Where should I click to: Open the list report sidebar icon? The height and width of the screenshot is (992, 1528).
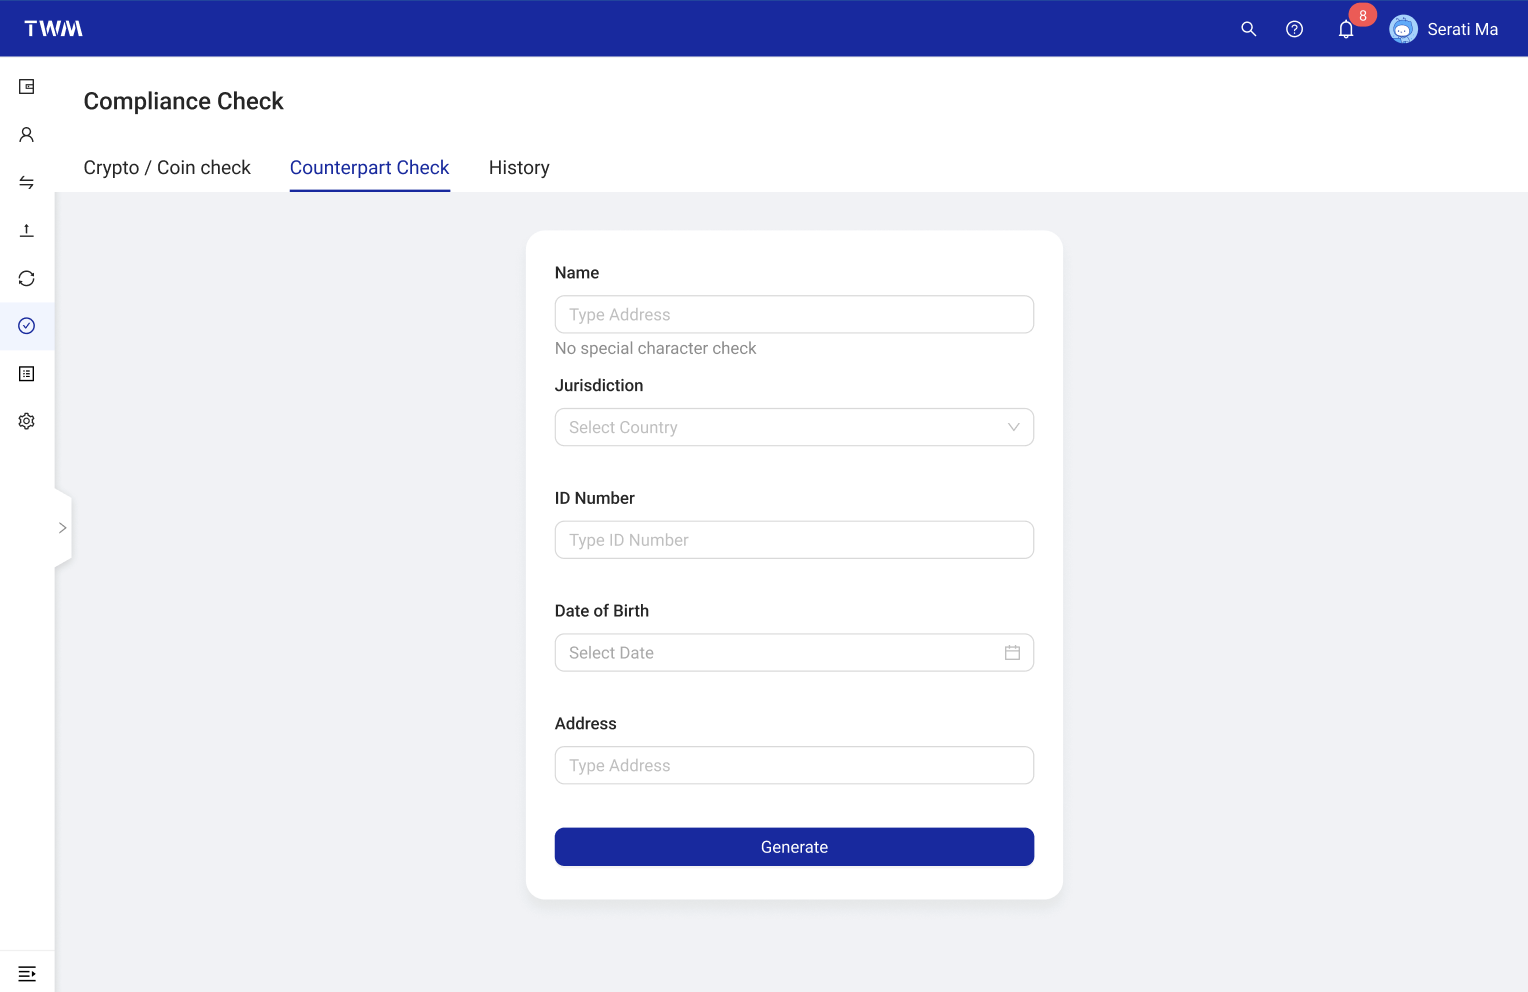tap(27, 374)
